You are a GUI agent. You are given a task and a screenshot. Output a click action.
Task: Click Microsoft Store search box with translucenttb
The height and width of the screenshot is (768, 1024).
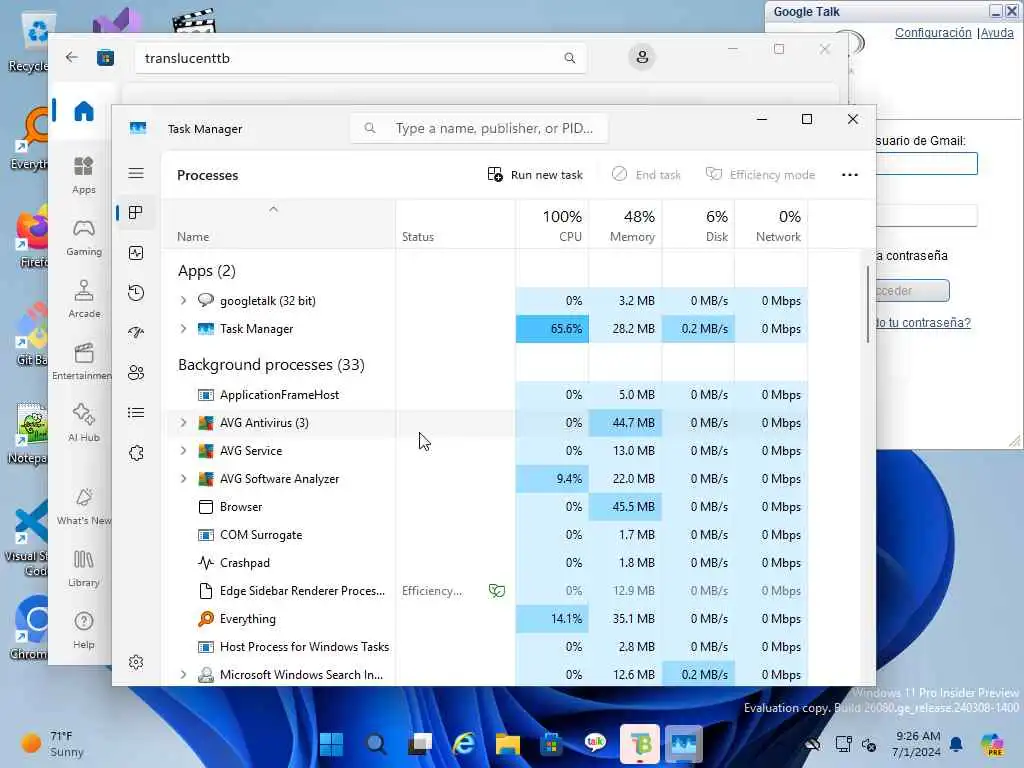point(360,58)
